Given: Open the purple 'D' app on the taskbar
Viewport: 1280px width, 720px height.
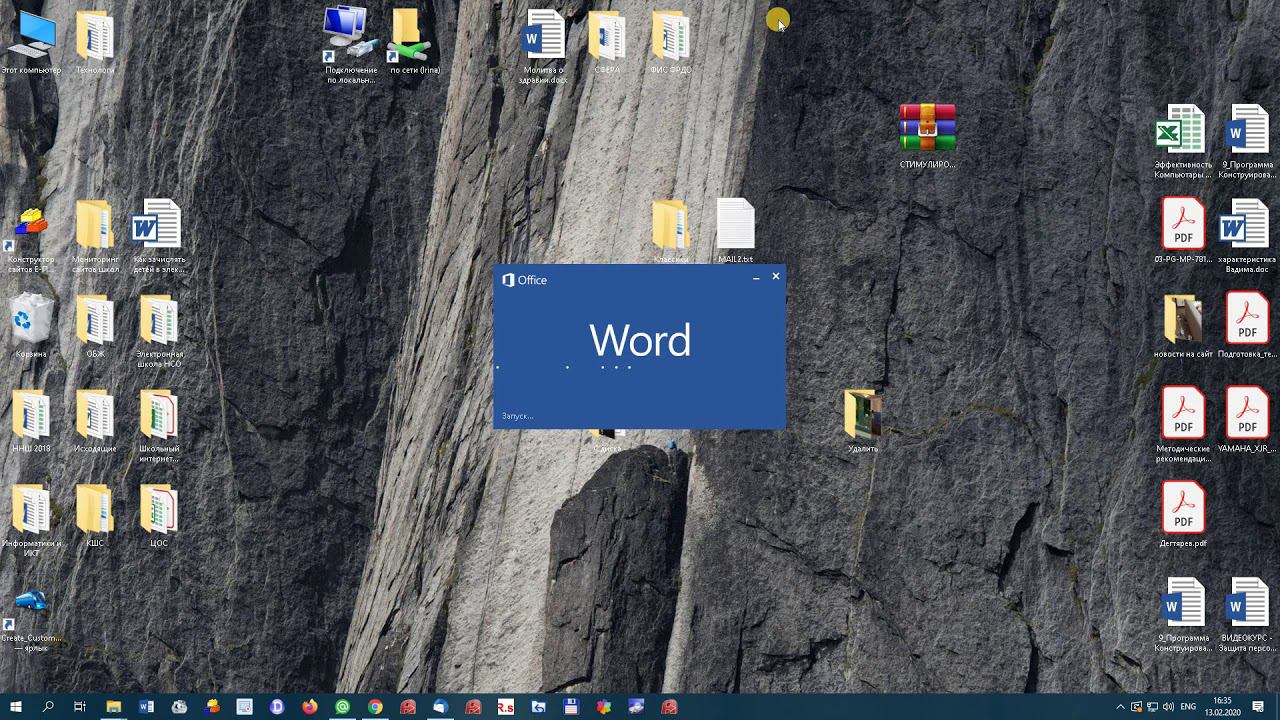Looking at the screenshot, I should click(277, 707).
